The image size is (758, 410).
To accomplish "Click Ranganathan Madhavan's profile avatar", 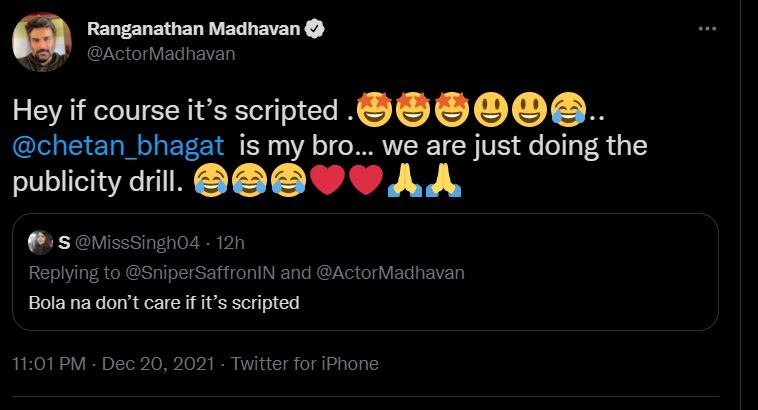I will (x=41, y=41).
